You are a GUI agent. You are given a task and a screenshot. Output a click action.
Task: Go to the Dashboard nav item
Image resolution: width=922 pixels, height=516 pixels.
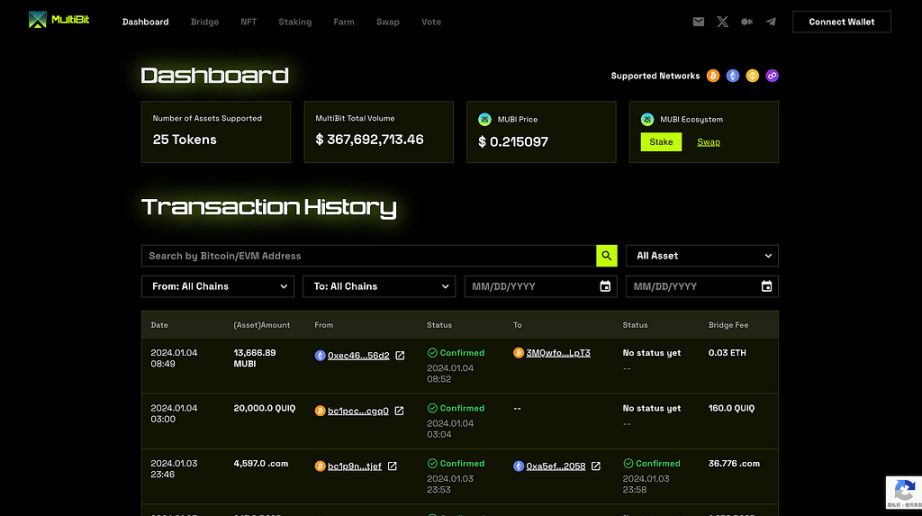click(145, 22)
